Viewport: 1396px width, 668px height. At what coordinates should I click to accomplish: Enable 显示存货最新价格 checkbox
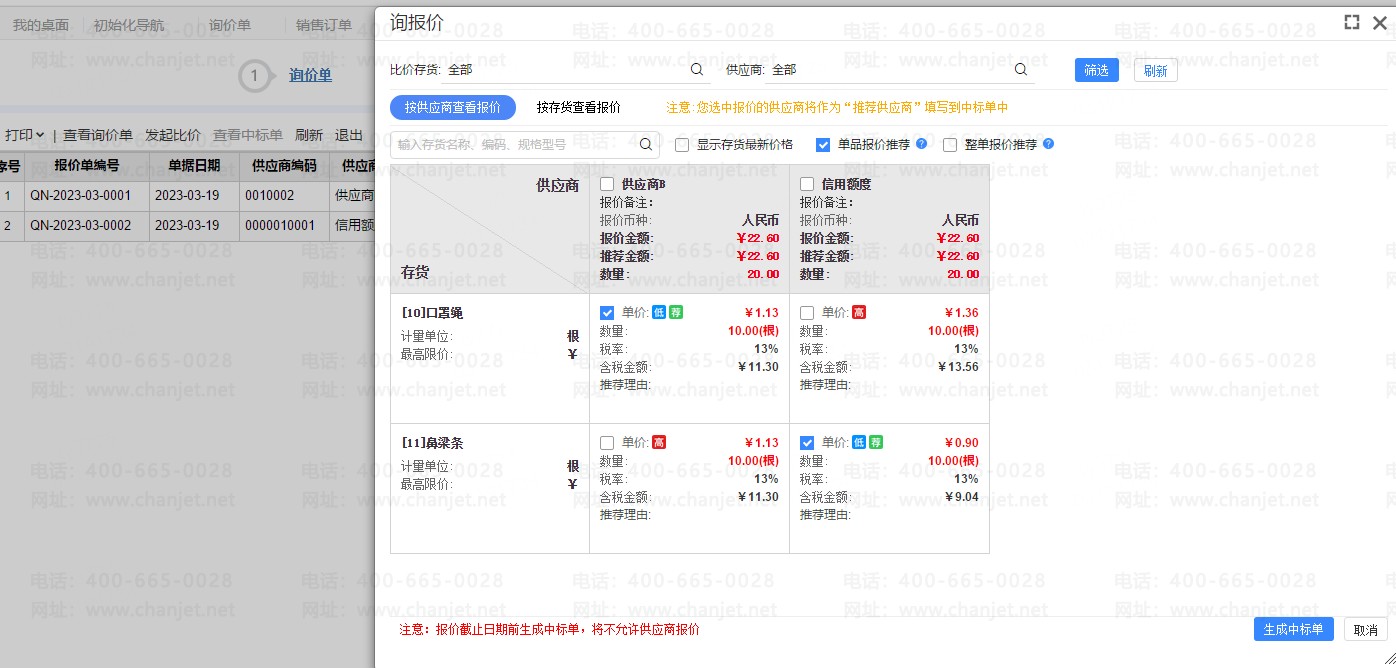[x=682, y=145]
